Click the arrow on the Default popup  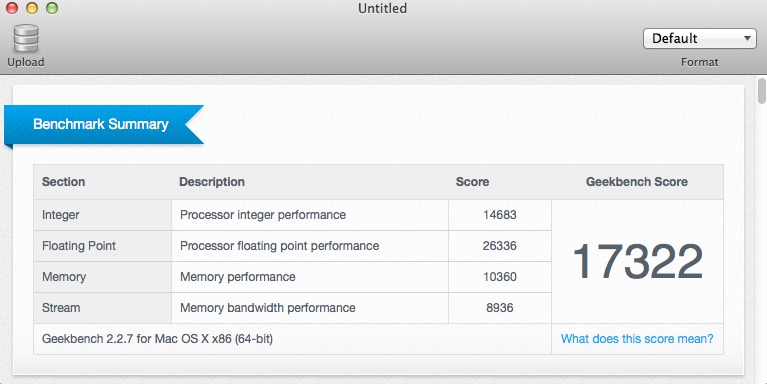point(747,38)
